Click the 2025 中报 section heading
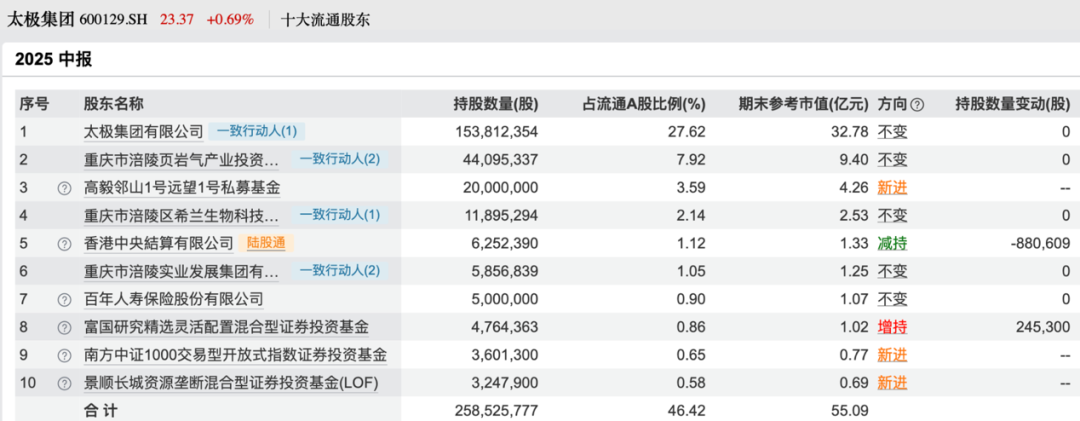Screen dimensions: 1080x421 (54, 60)
